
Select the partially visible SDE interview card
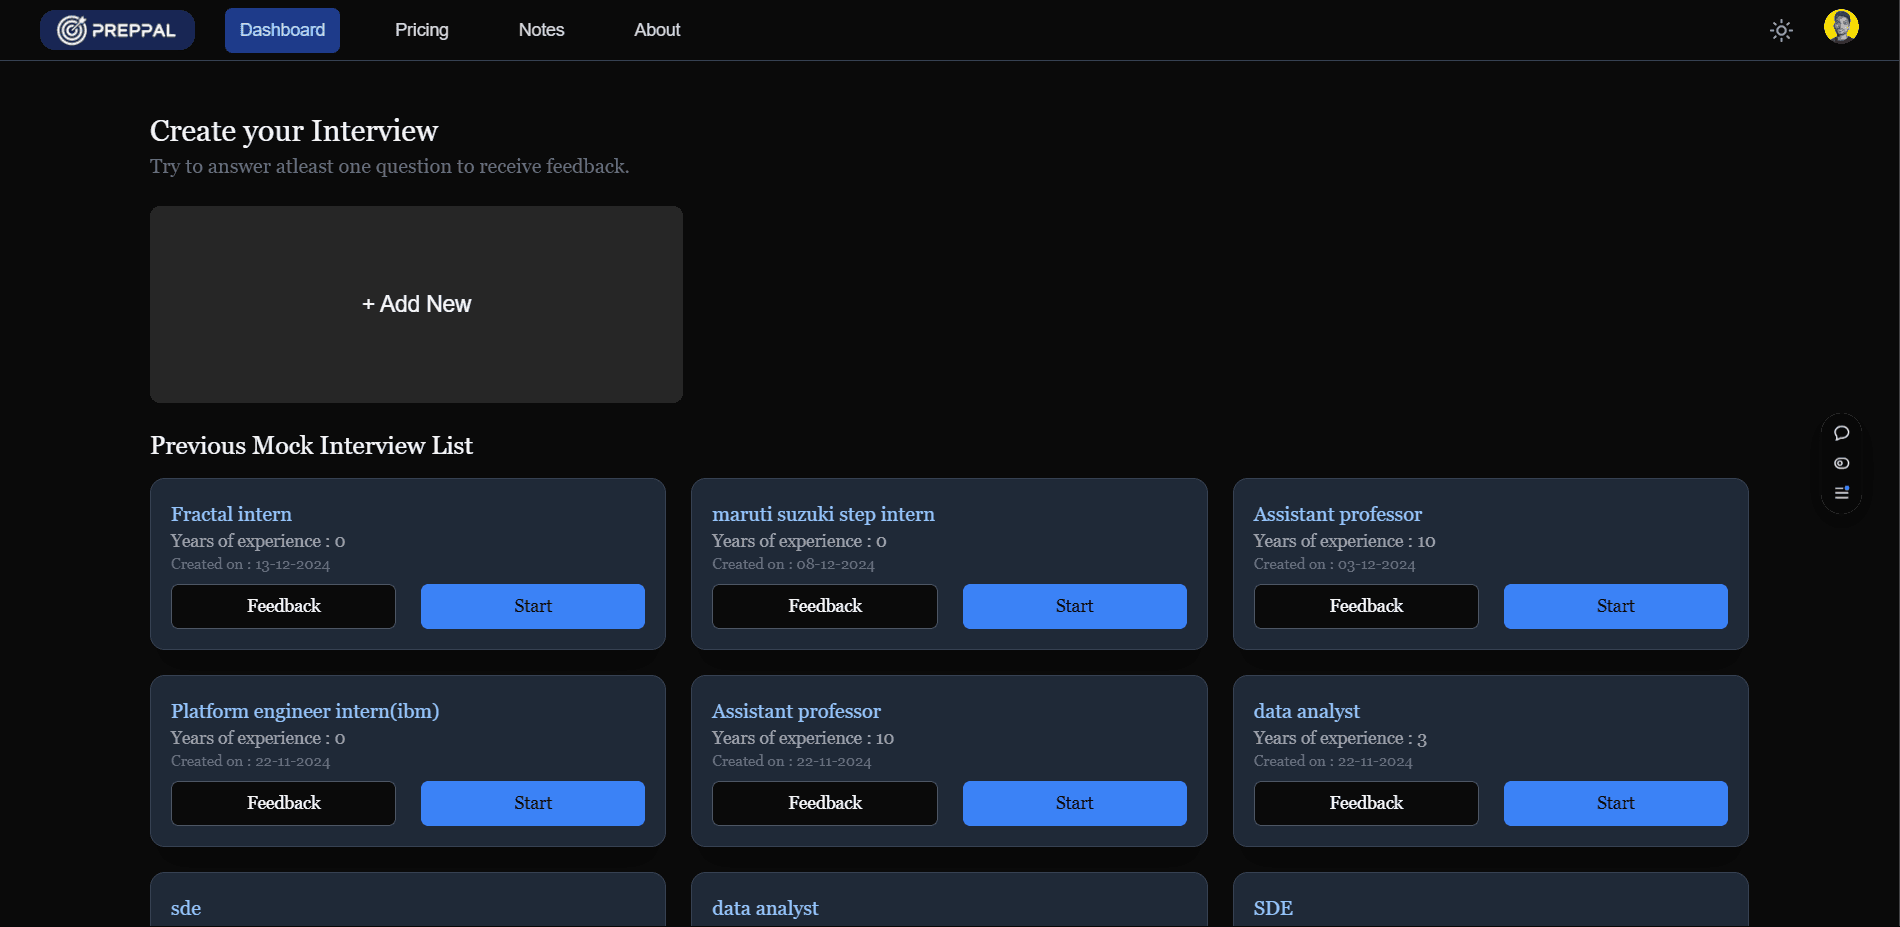[x=1489, y=905]
